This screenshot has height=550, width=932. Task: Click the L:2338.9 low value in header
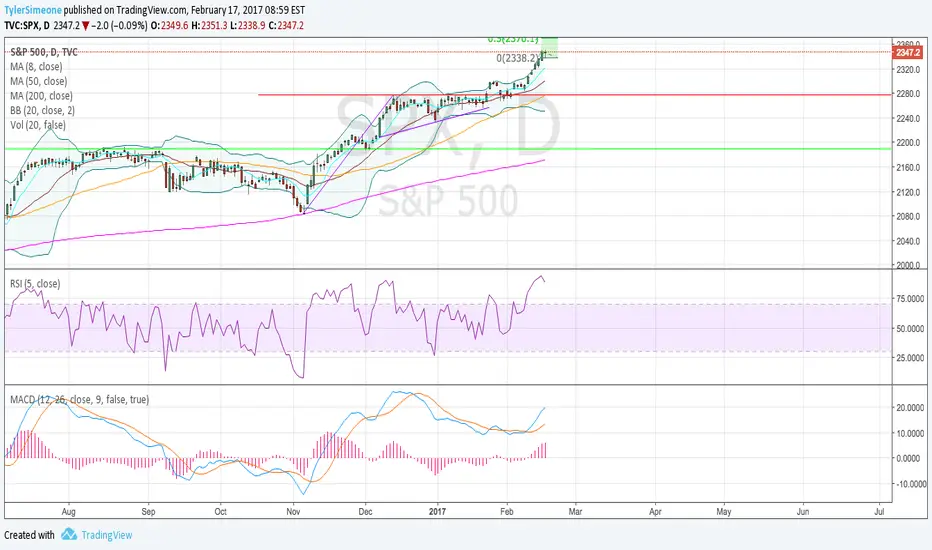pyautogui.click(x=247, y=26)
